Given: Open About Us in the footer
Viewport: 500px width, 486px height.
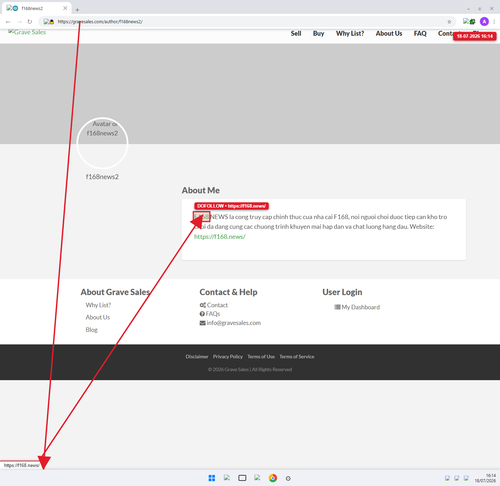Looking at the screenshot, I should click(x=98, y=317).
